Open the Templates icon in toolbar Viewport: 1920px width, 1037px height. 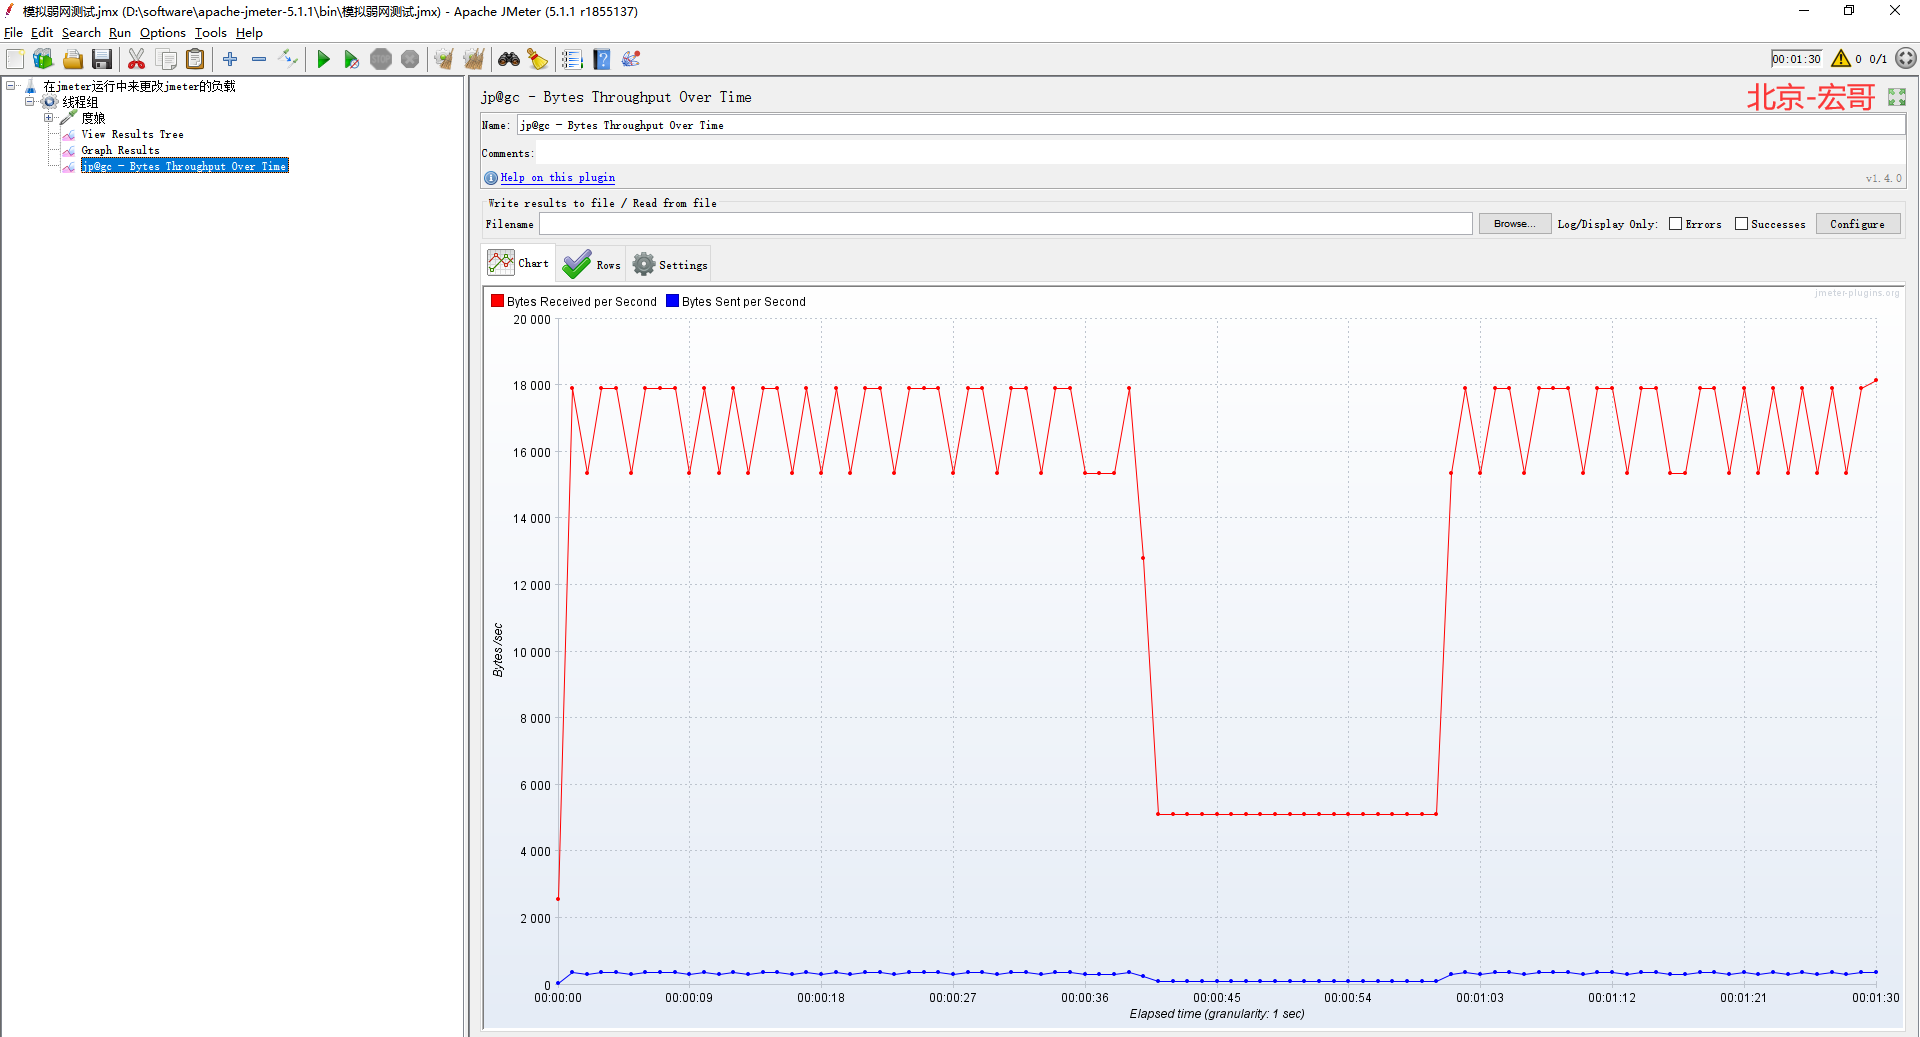click(43, 60)
